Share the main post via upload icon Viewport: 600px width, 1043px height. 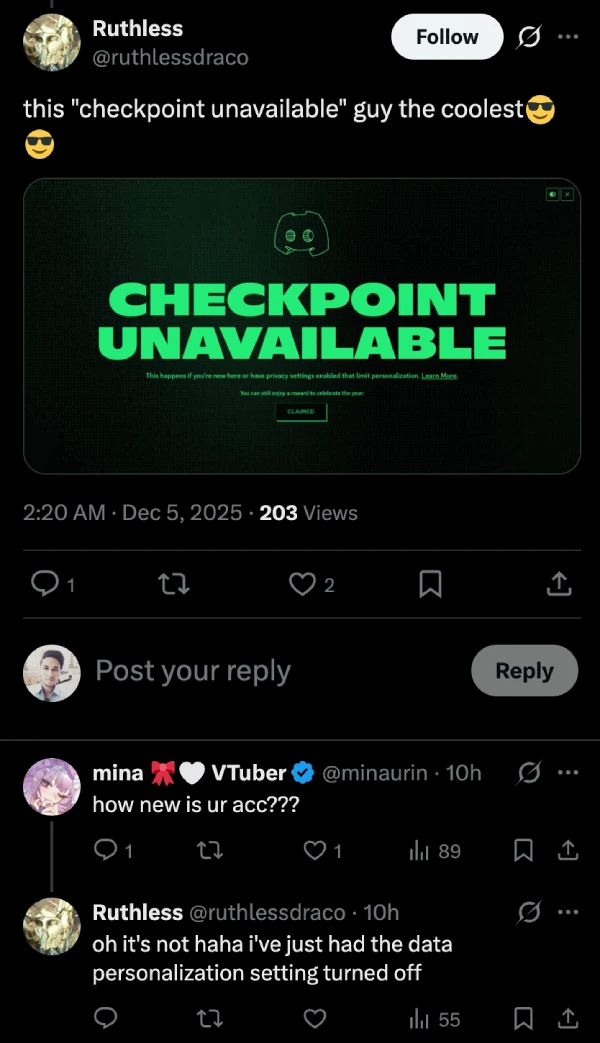click(559, 584)
